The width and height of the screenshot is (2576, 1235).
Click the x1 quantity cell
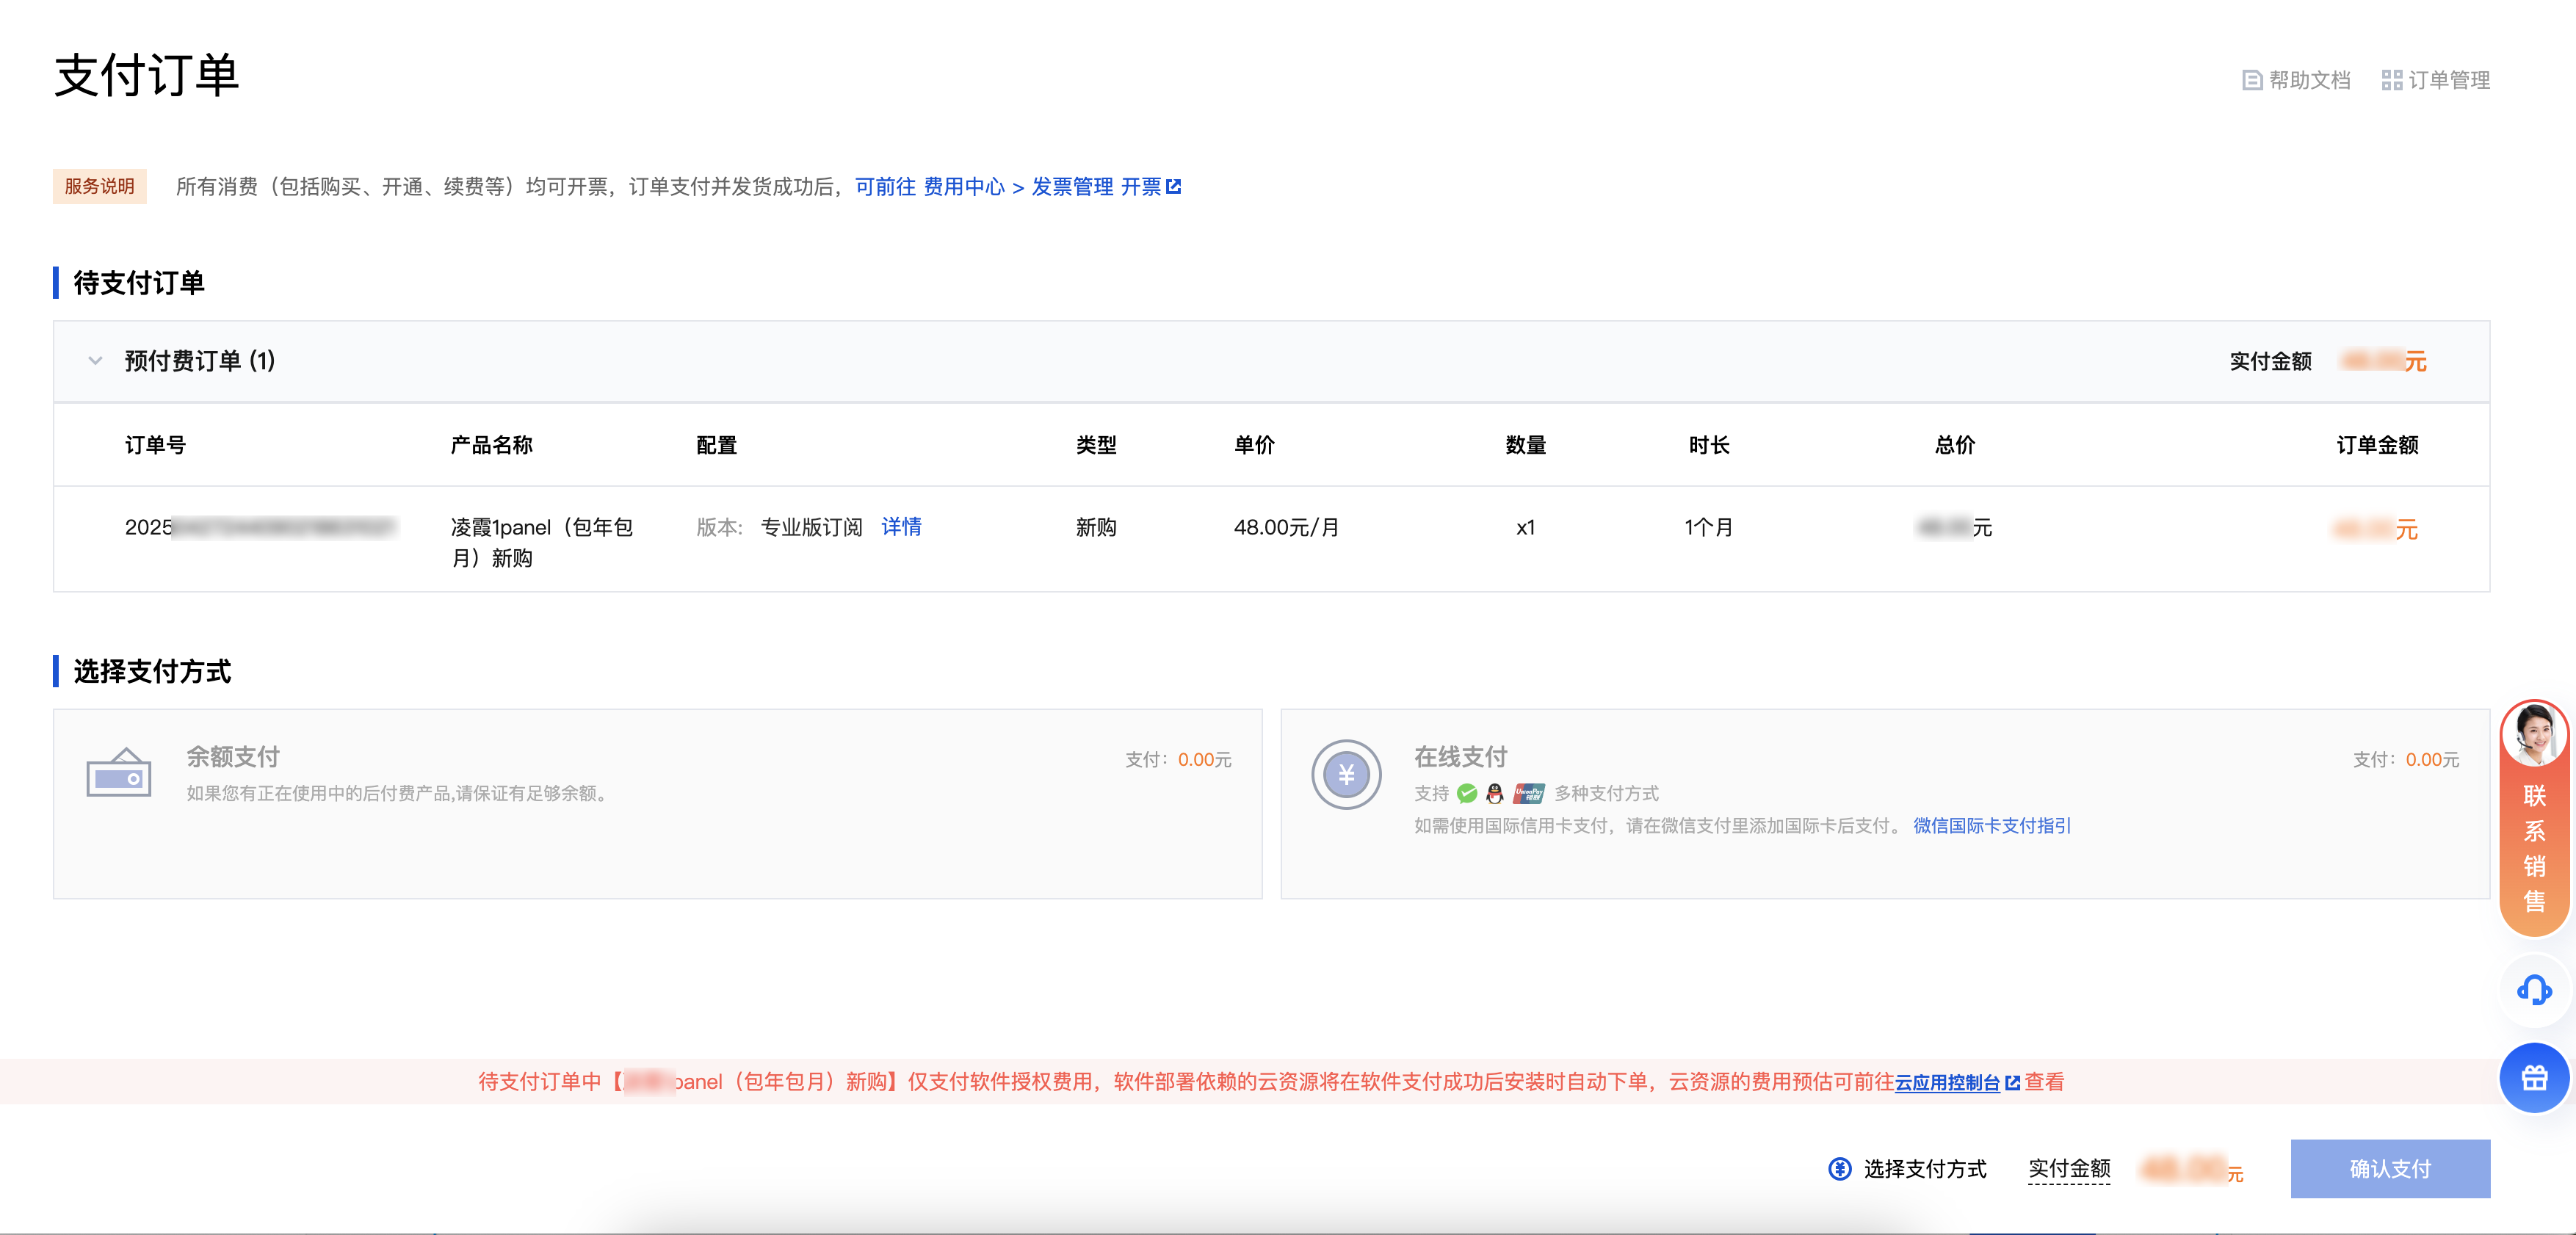pos(1526,527)
